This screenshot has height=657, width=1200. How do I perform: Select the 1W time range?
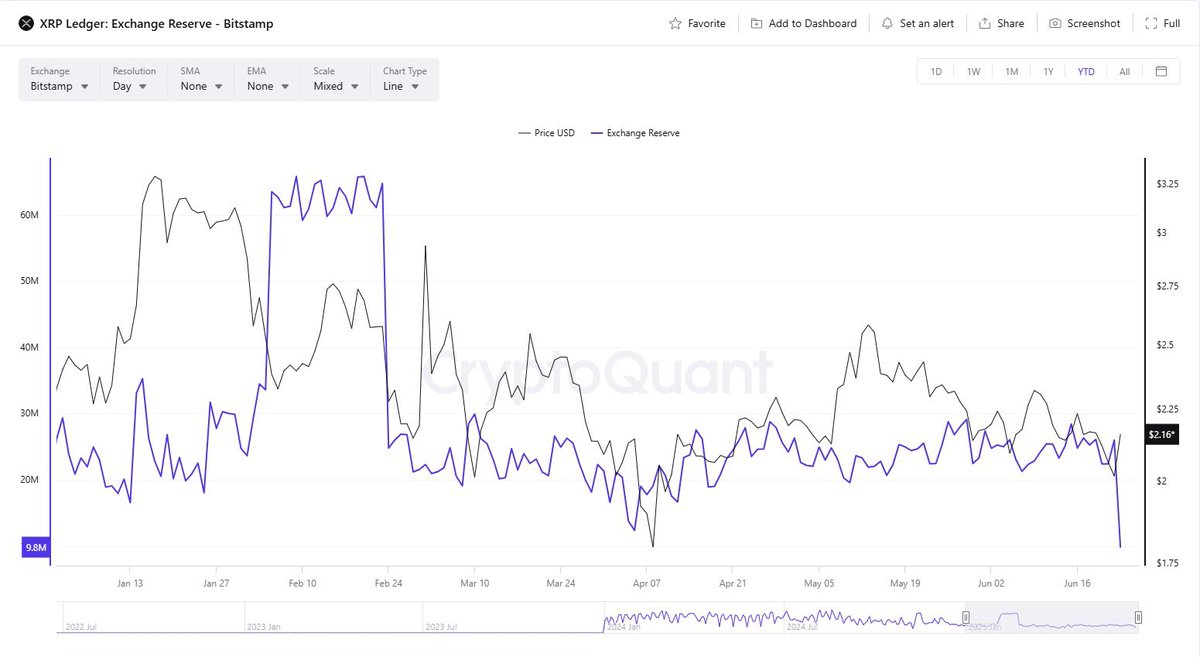973,71
